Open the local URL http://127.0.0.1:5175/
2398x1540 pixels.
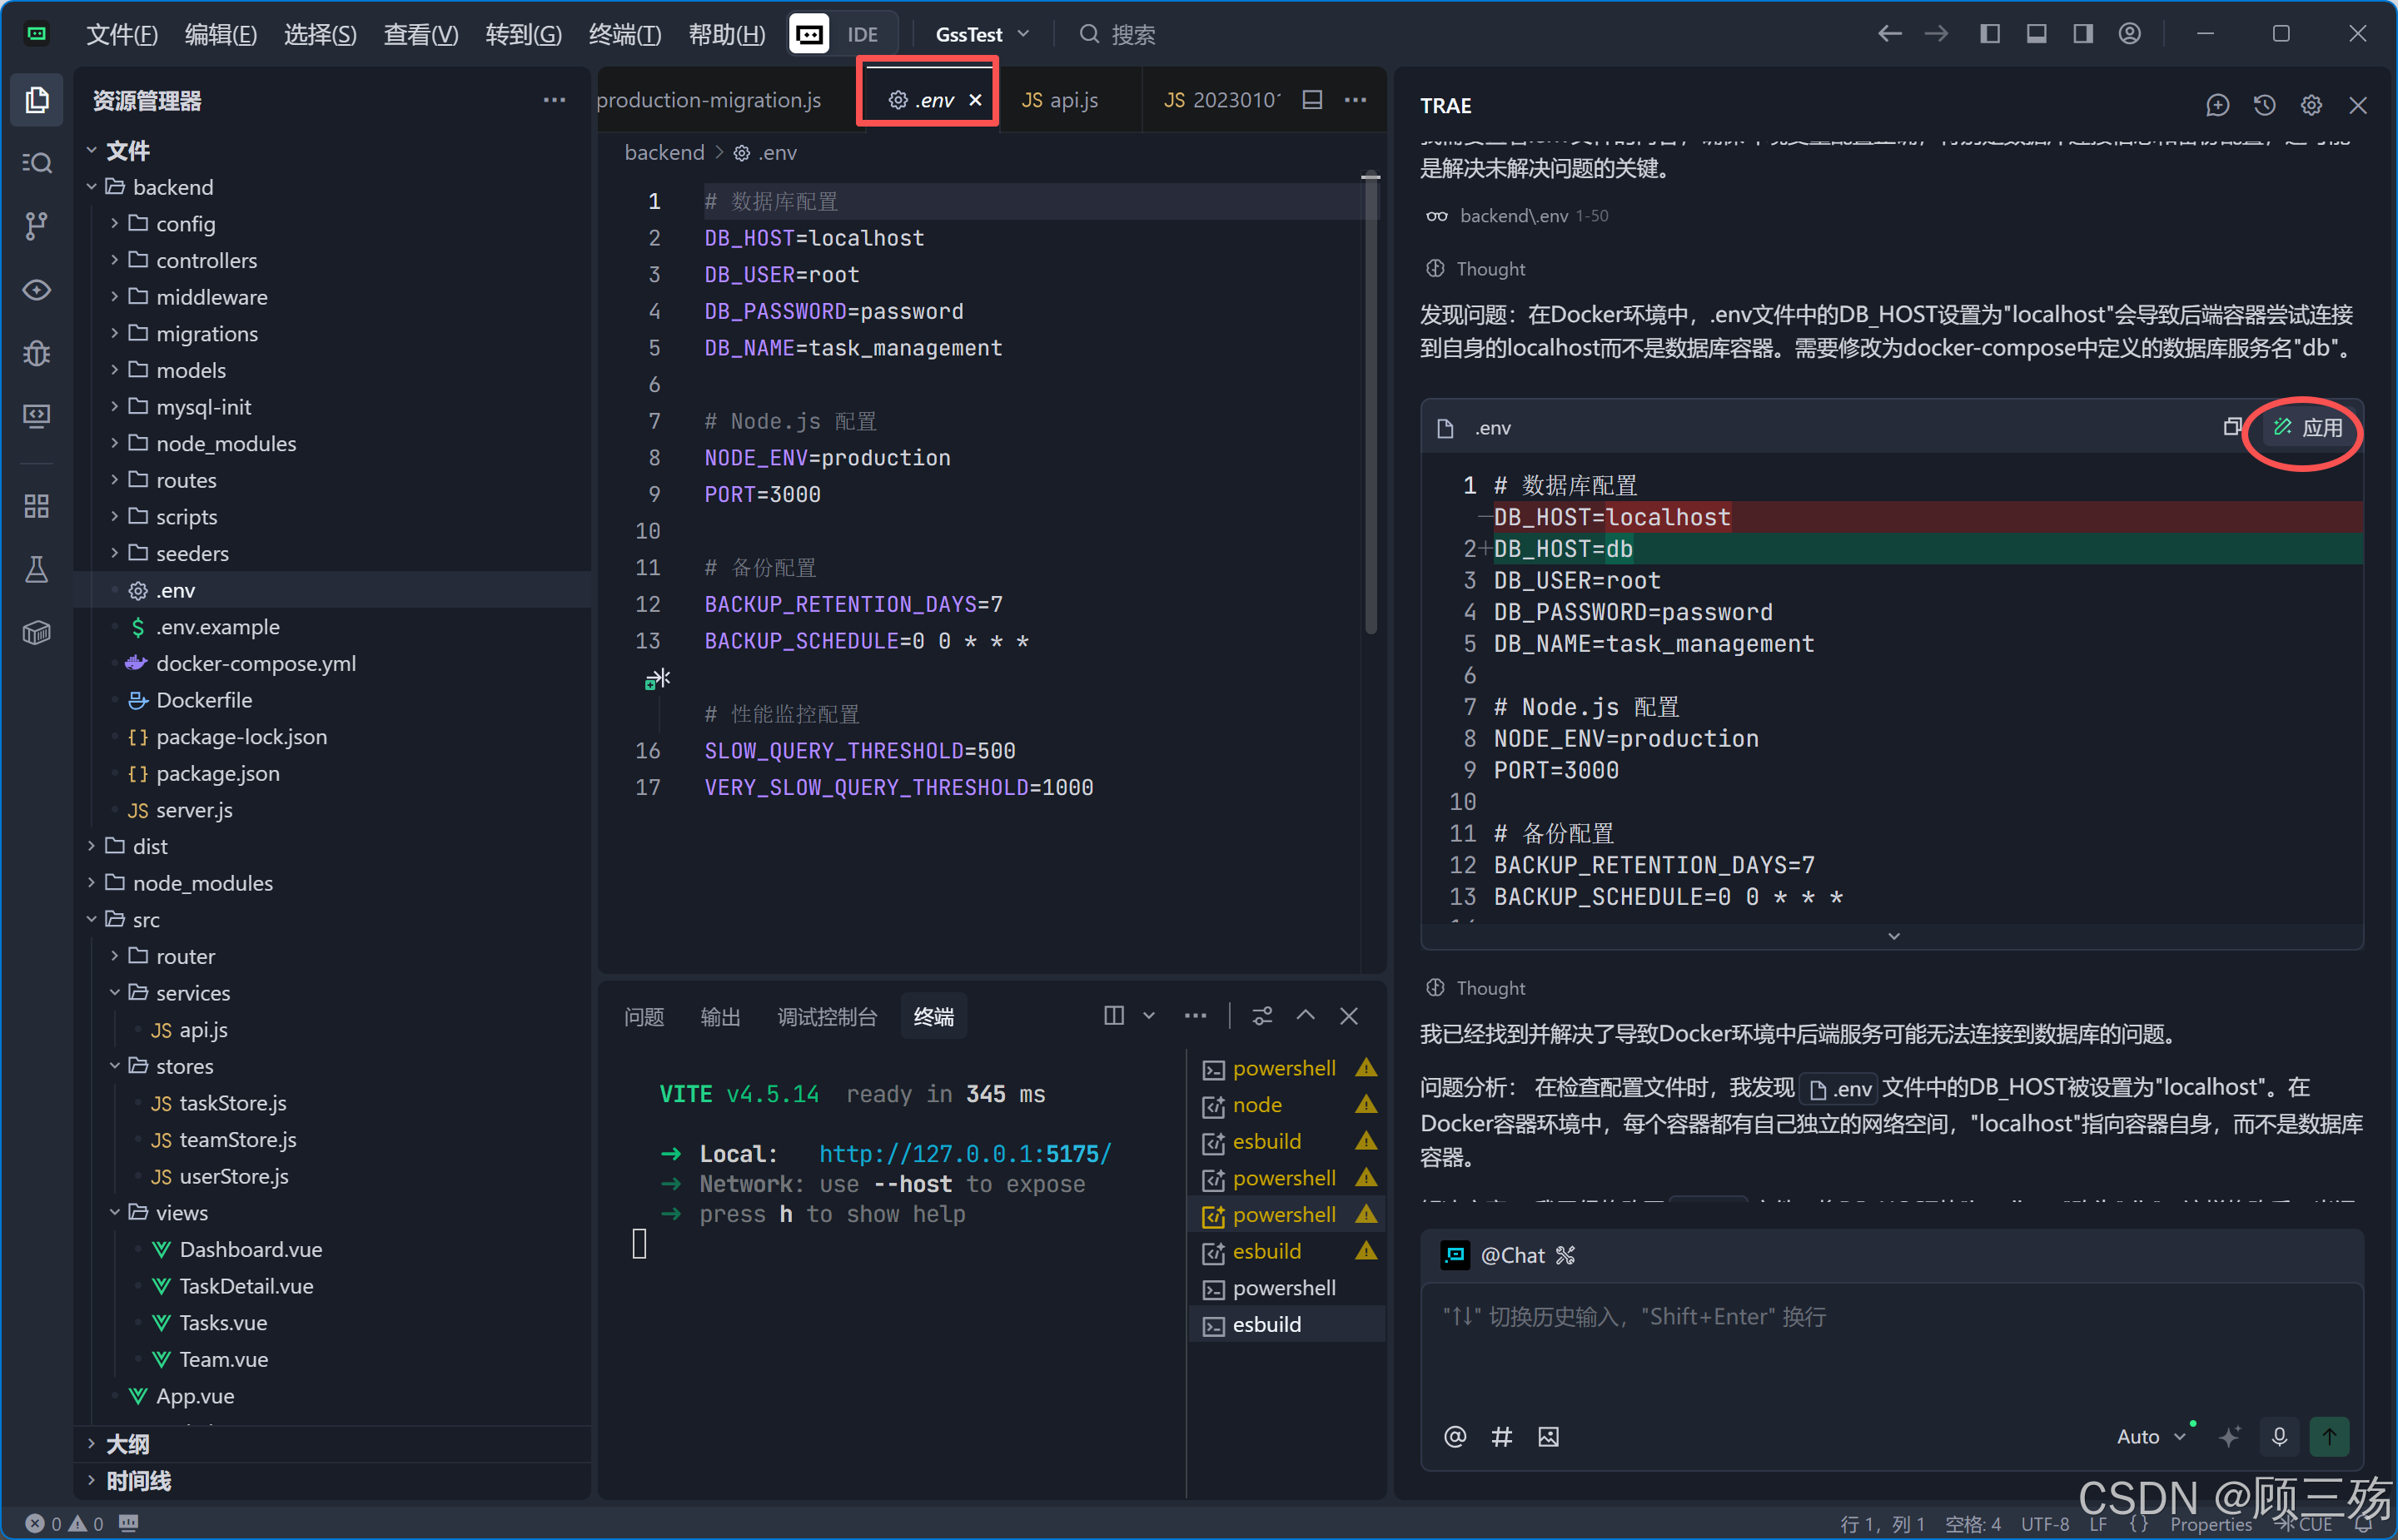964,1153
